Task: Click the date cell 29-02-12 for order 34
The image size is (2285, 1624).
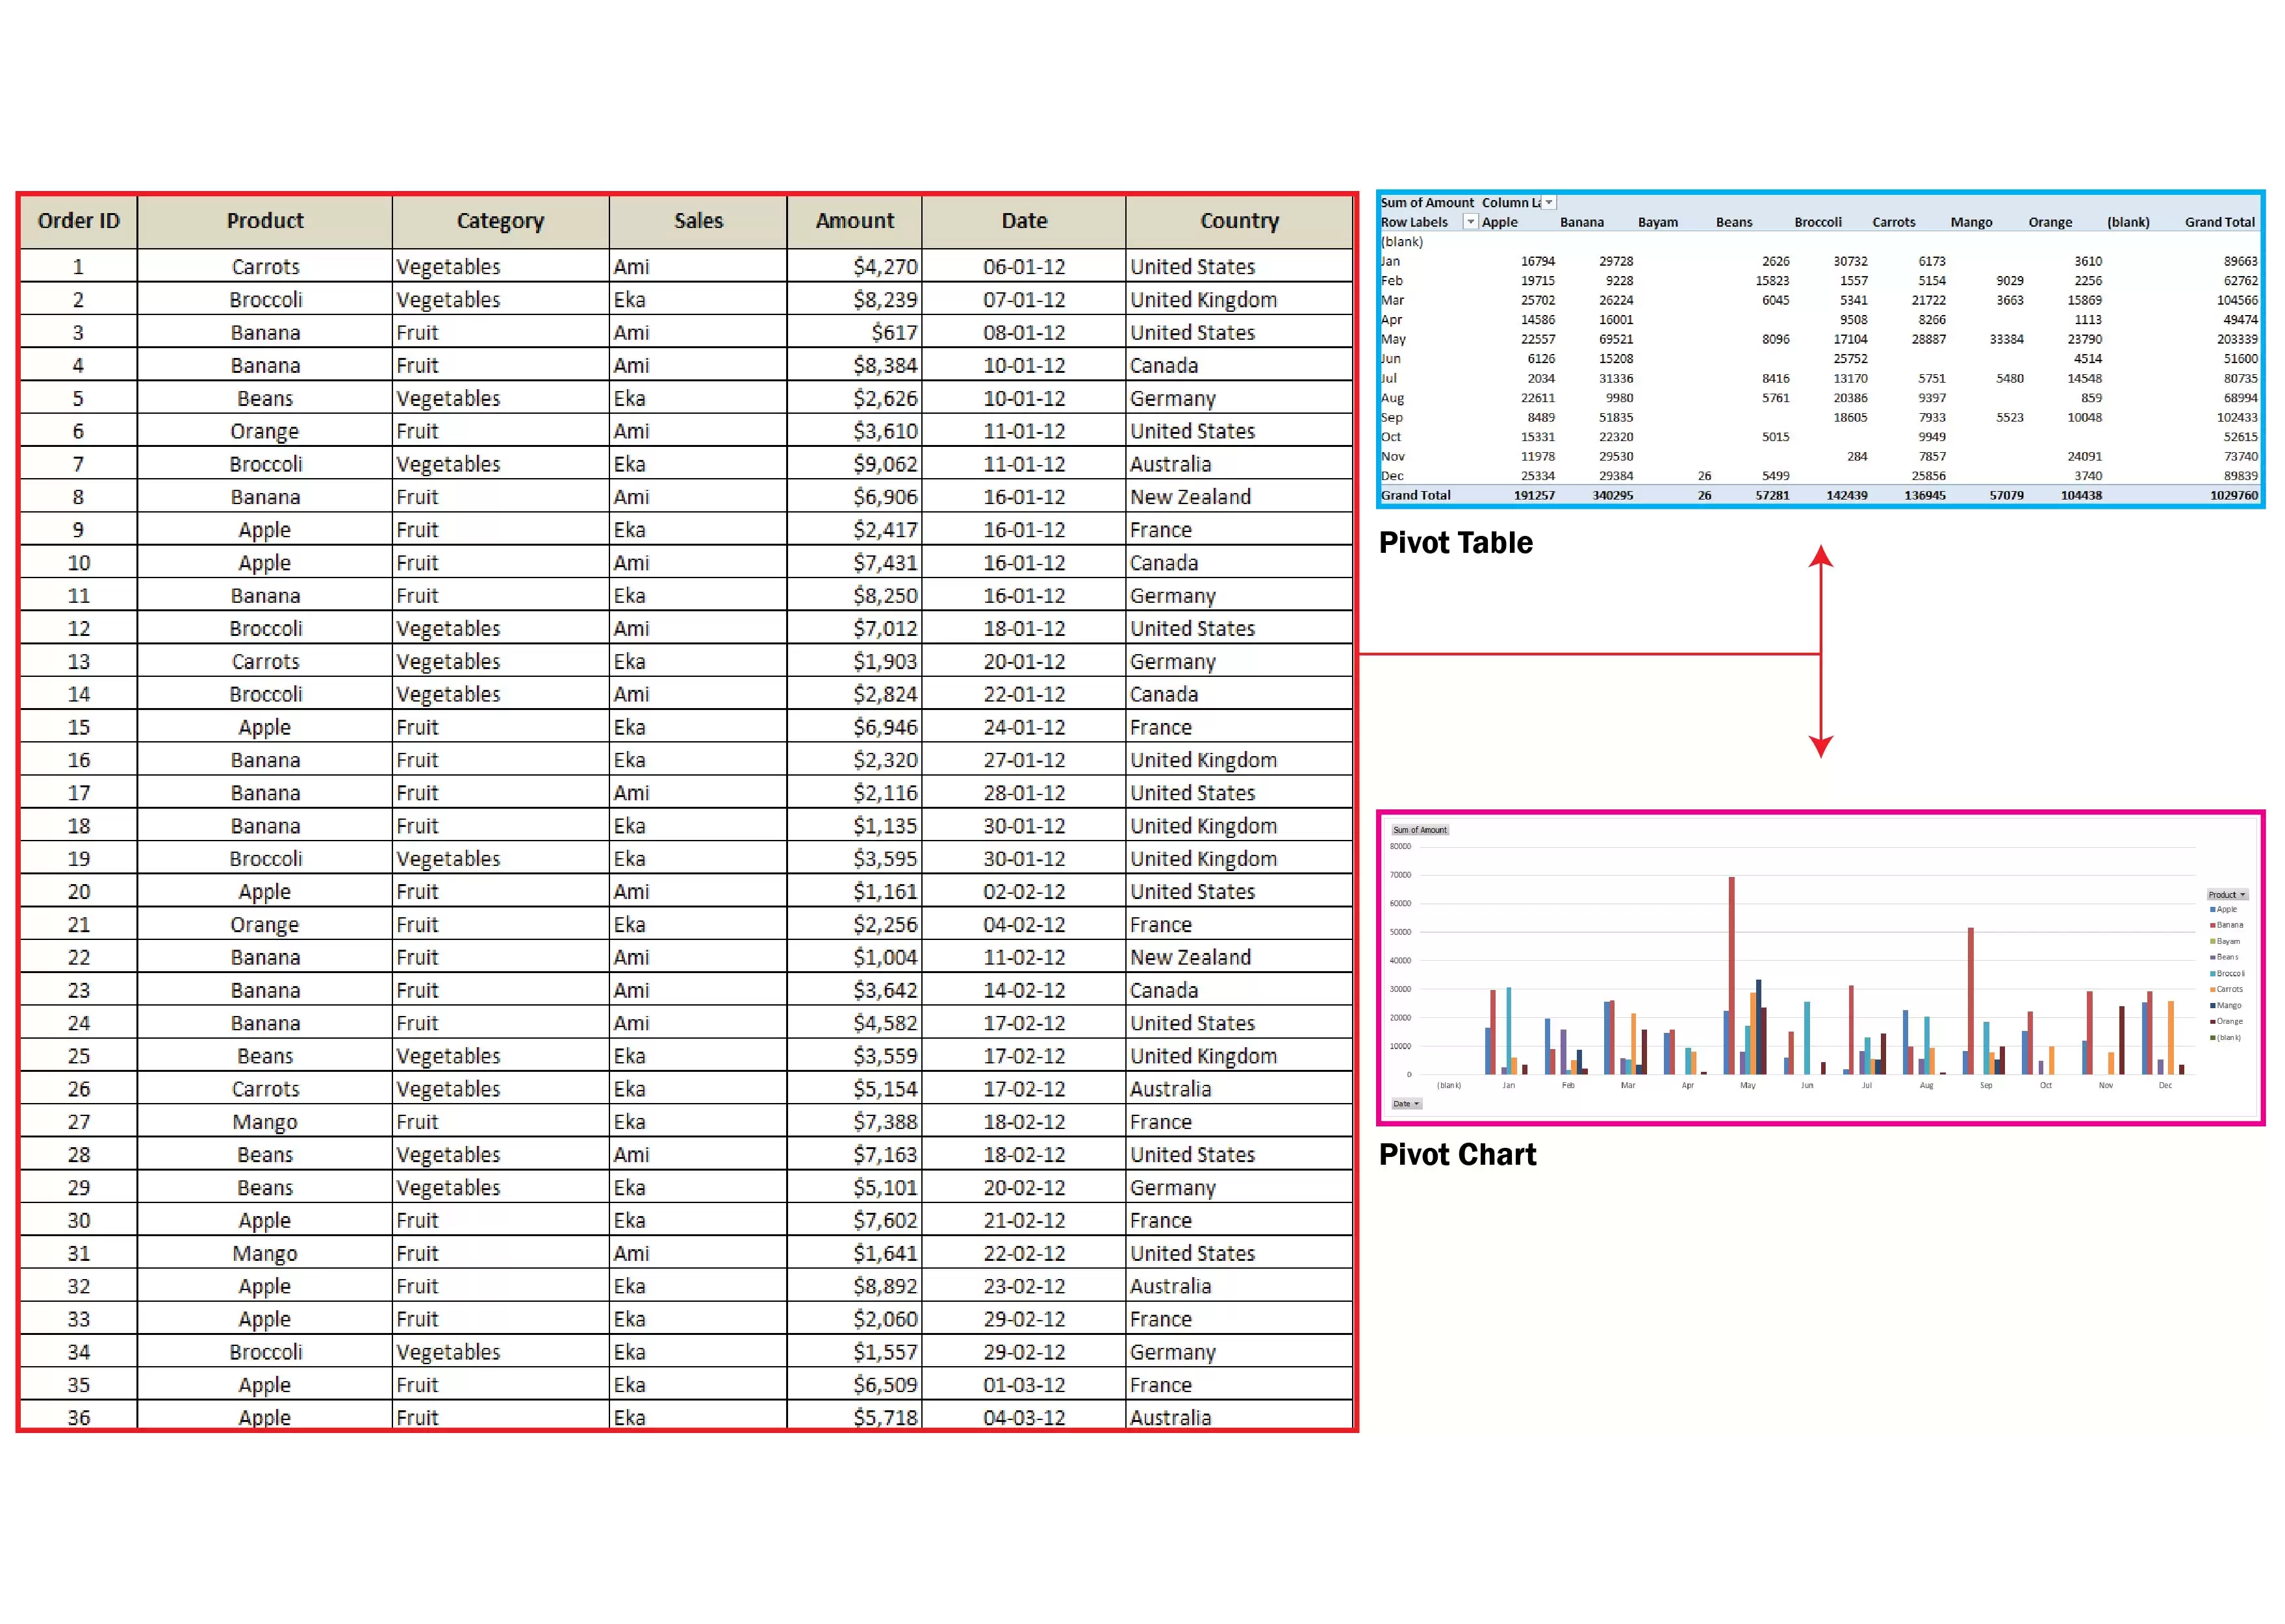Action: coord(1024,1352)
